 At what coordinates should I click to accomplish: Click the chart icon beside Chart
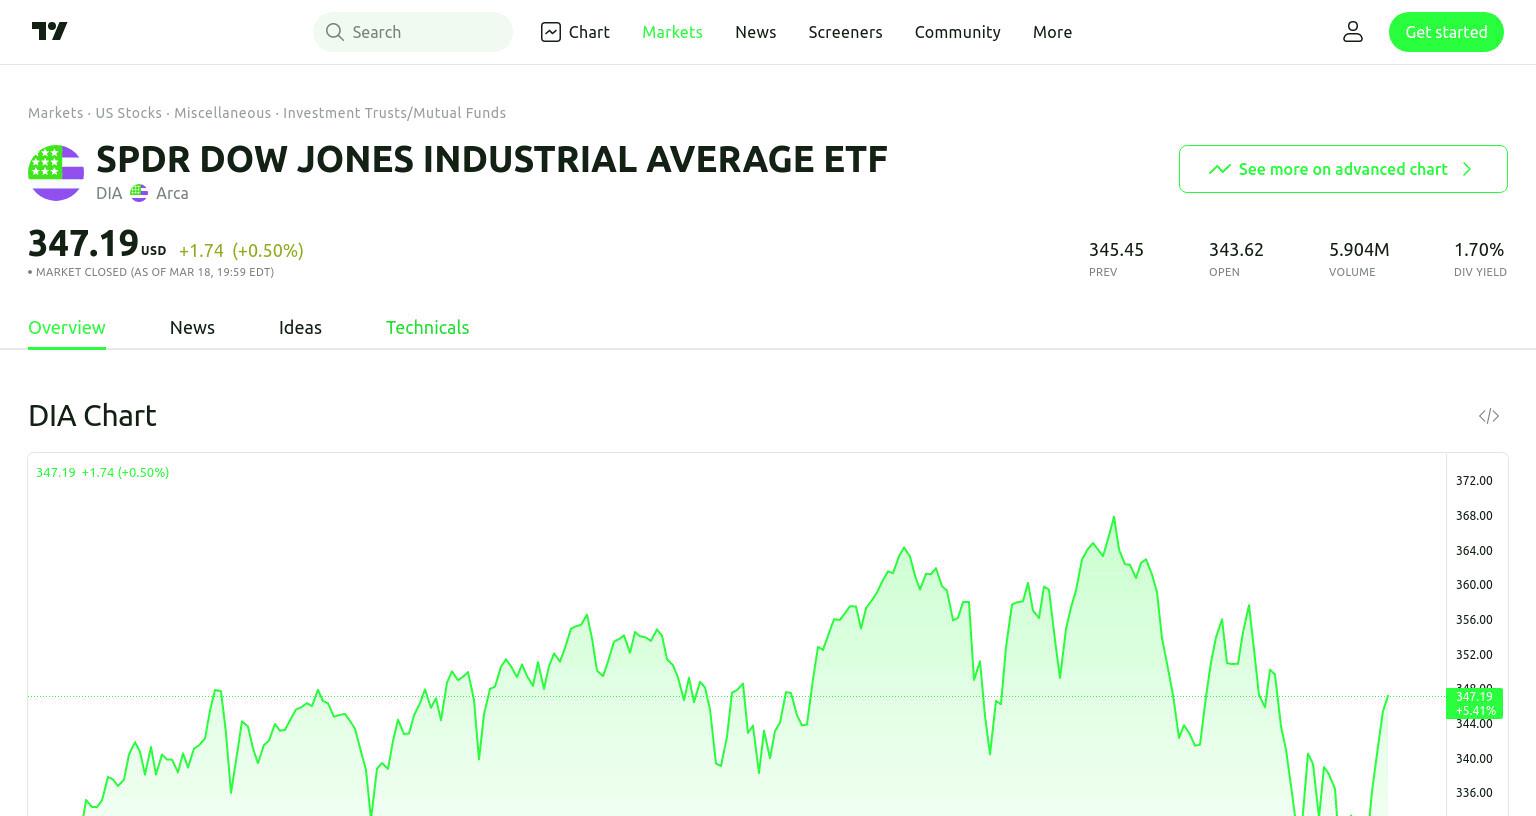(x=551, y=32)
